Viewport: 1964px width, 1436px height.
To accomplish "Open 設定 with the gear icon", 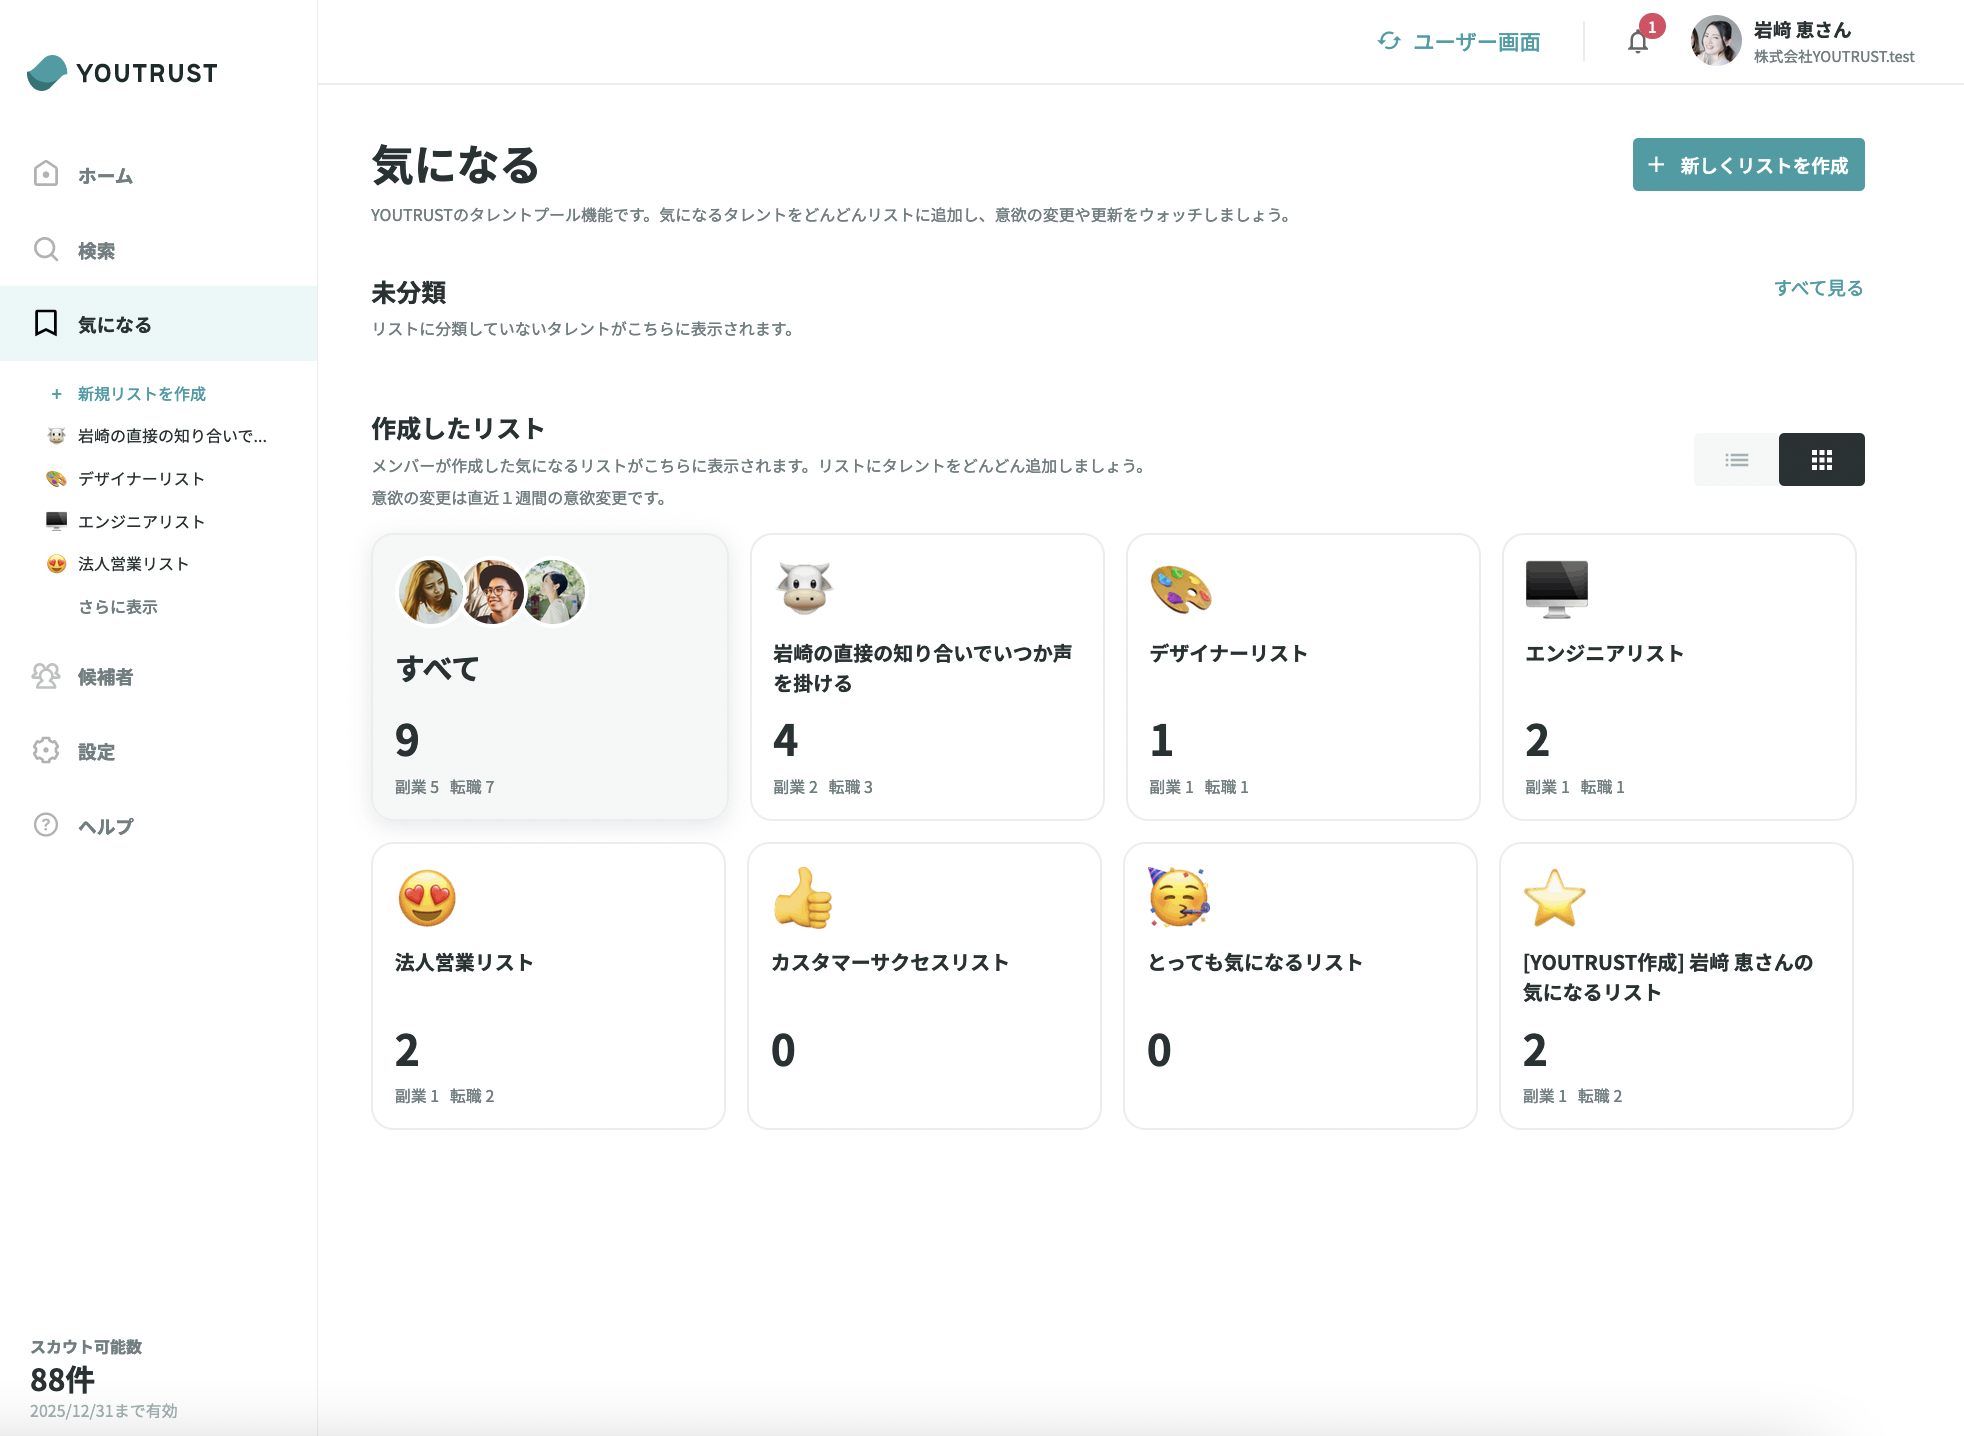I will click(46, 751).
